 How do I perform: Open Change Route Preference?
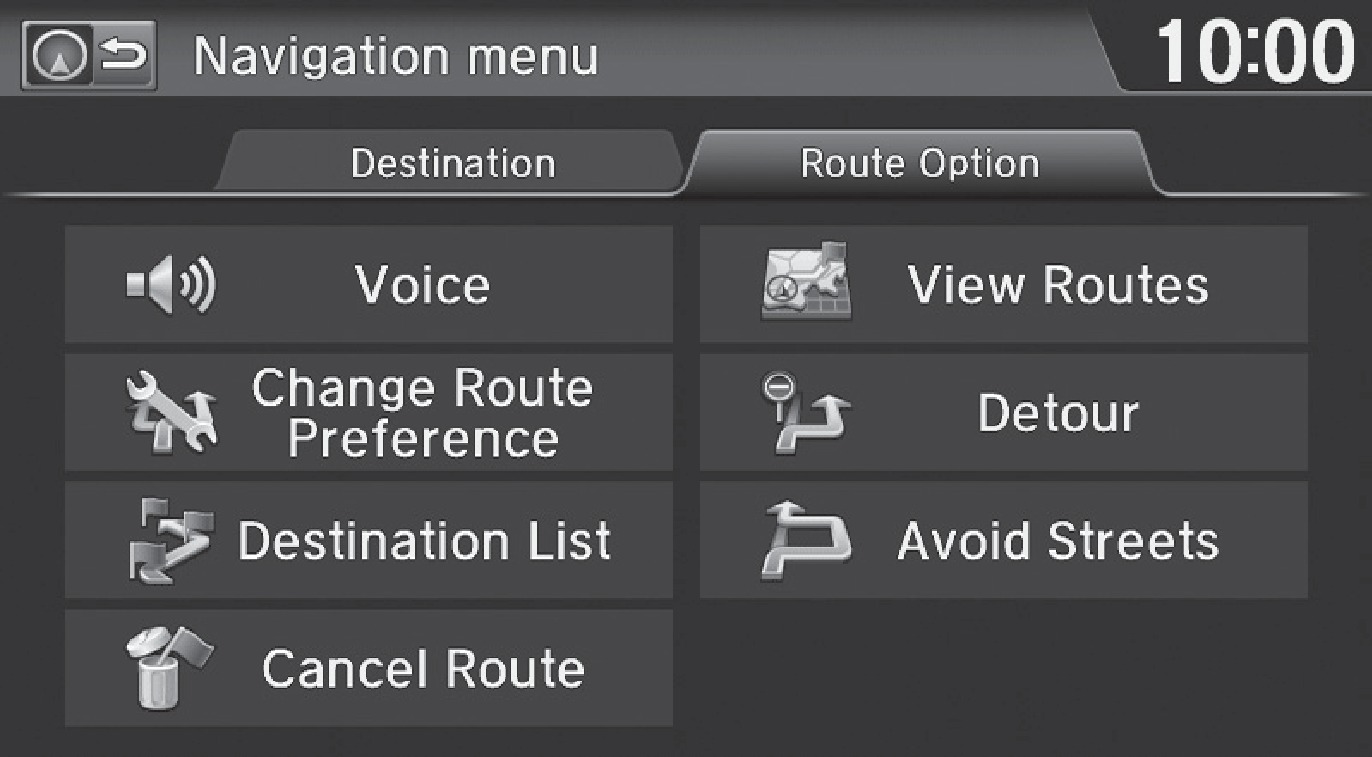coord(422,413)
